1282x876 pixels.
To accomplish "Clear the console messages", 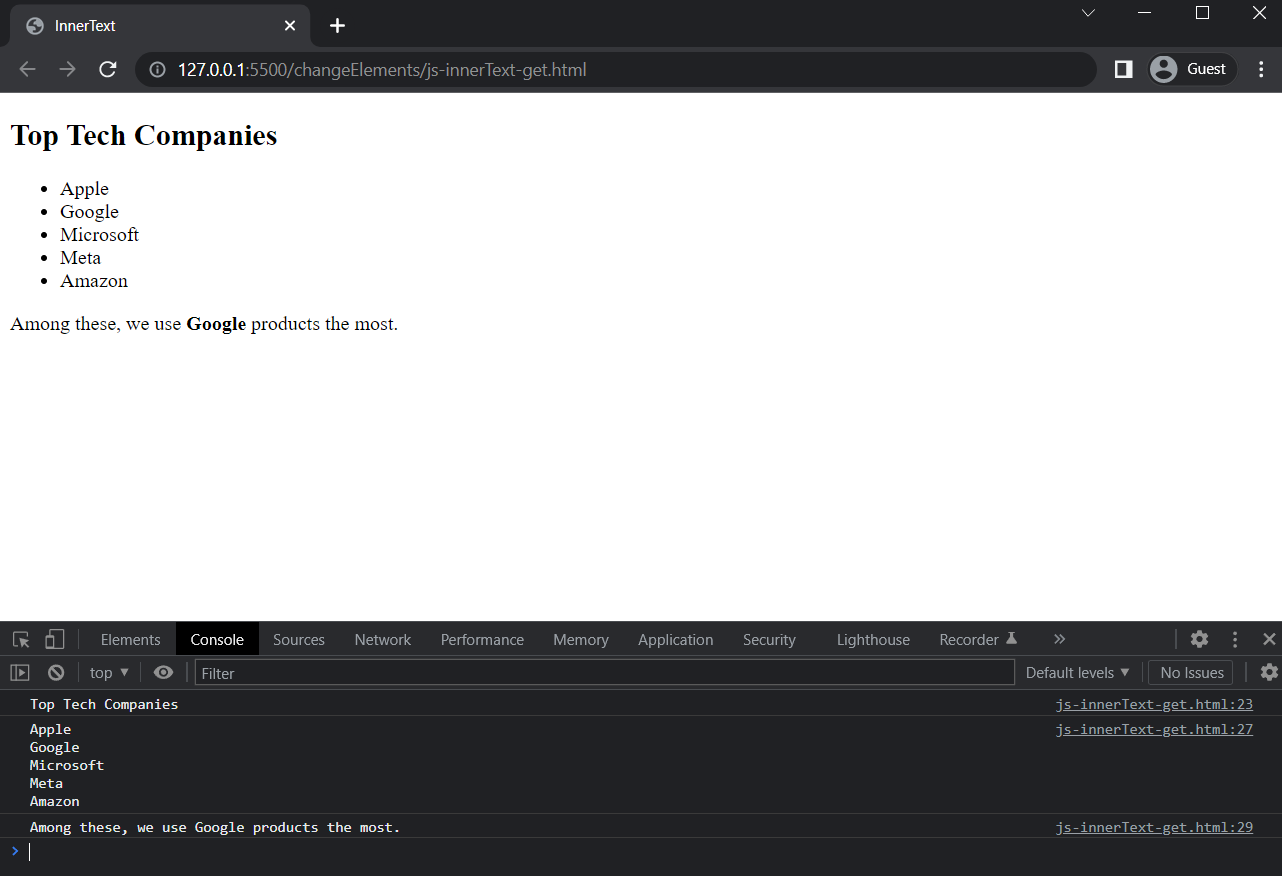I will click(56, 672).
